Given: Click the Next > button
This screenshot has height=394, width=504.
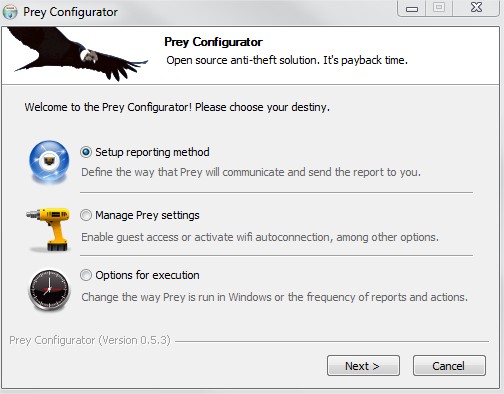Looking at the screenshot, I should click(363, 366).
